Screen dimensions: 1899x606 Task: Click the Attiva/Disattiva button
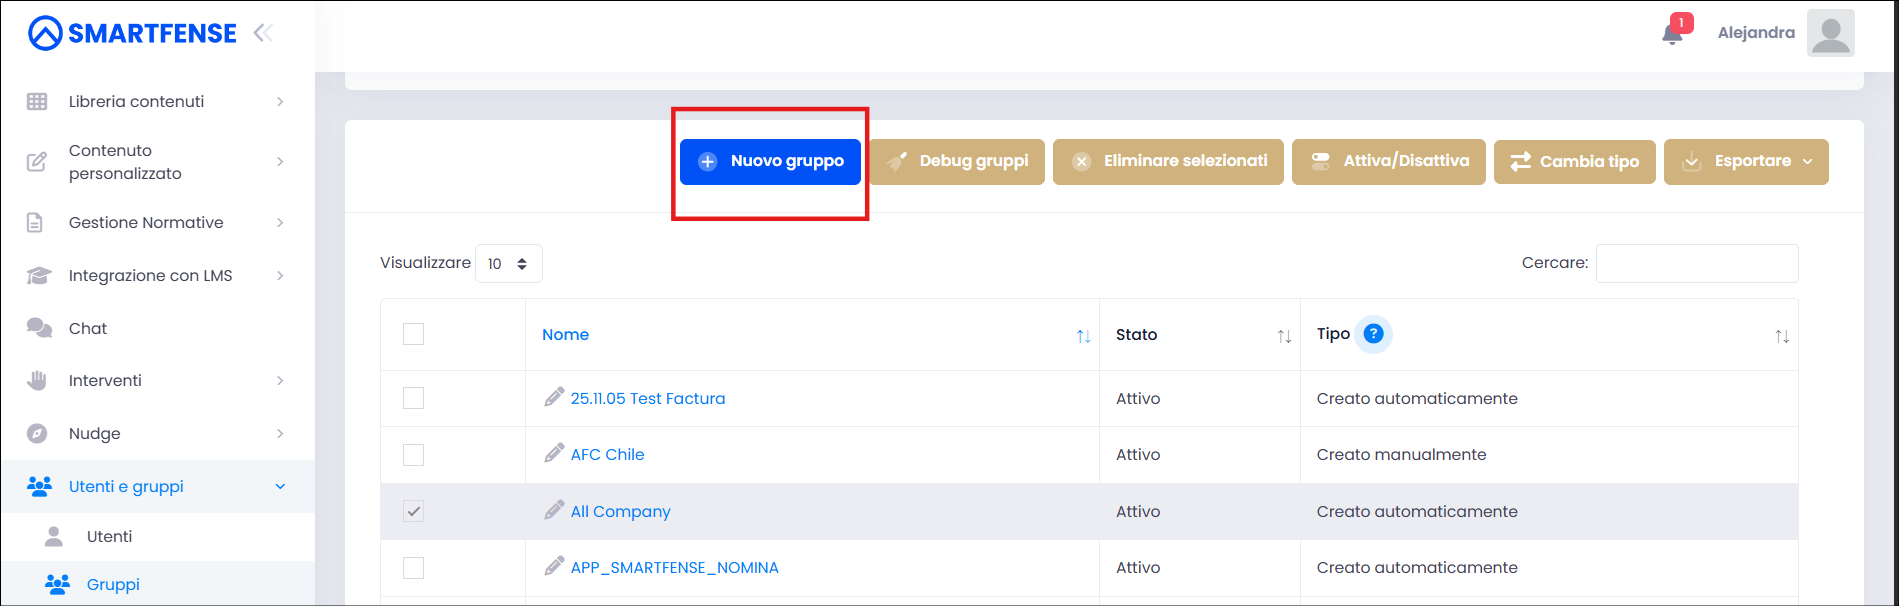pos(1389,162)
